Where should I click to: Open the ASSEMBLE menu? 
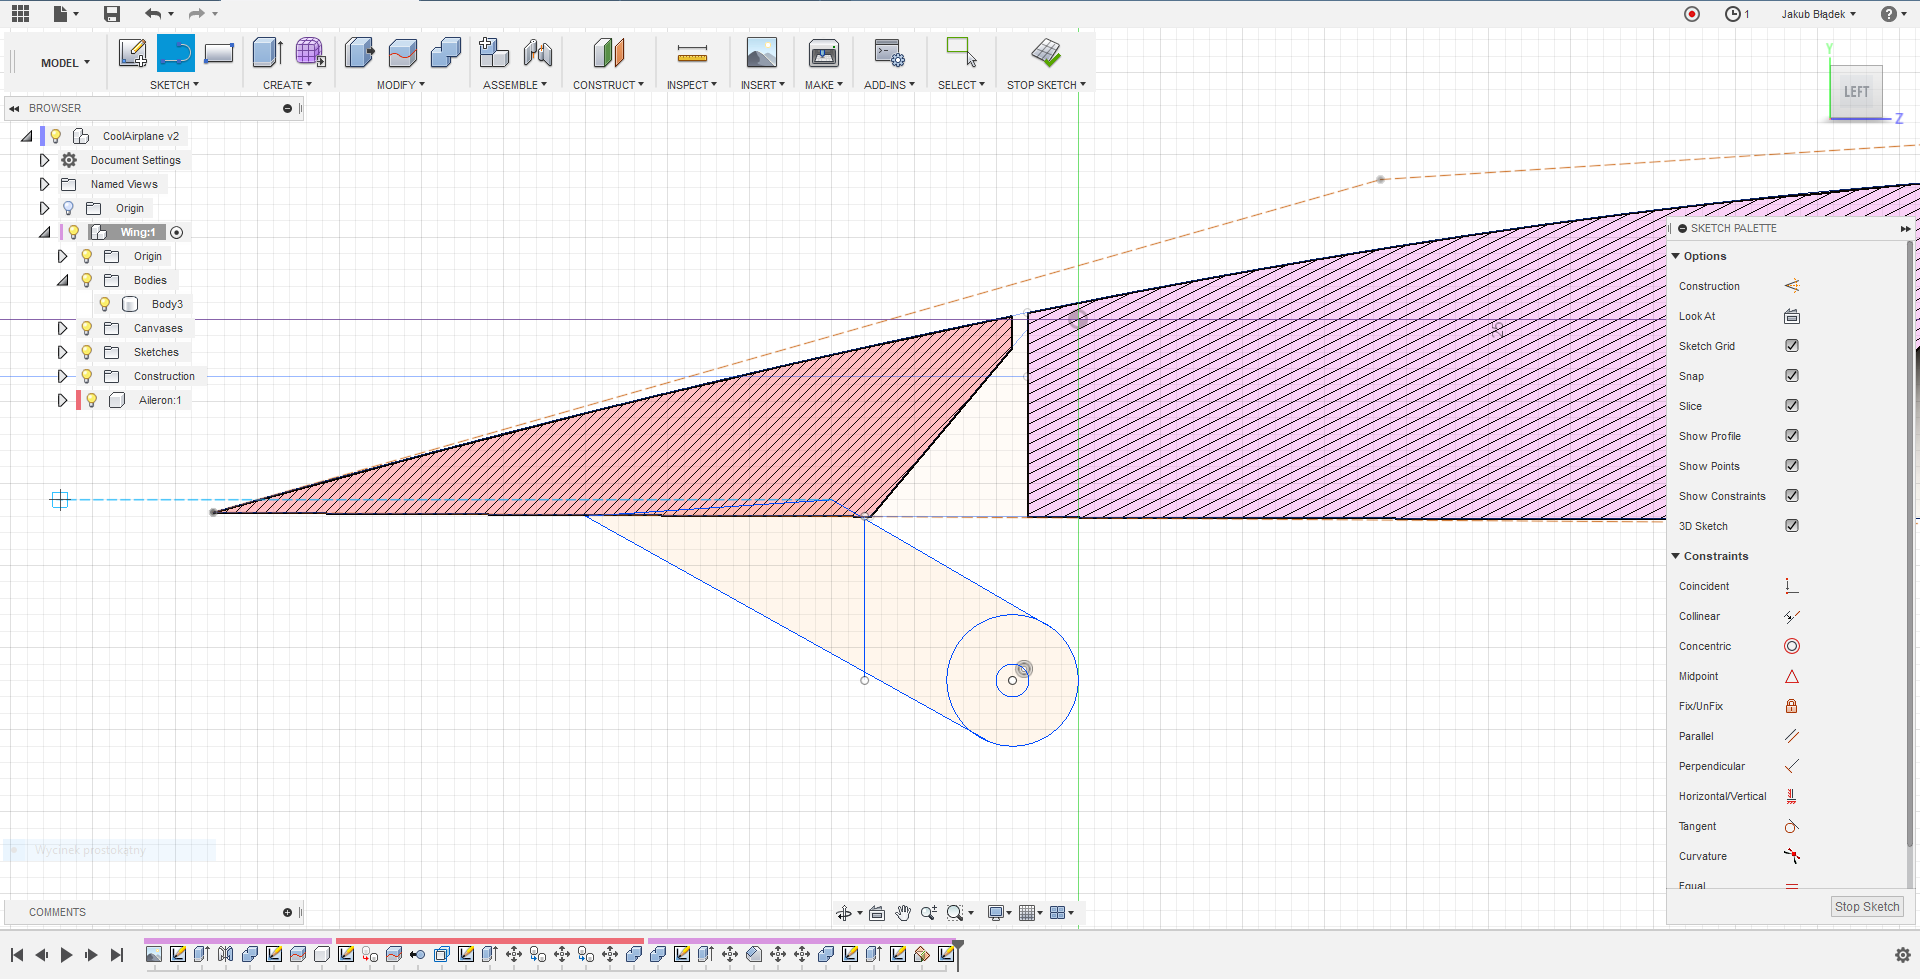pos(515,85)
